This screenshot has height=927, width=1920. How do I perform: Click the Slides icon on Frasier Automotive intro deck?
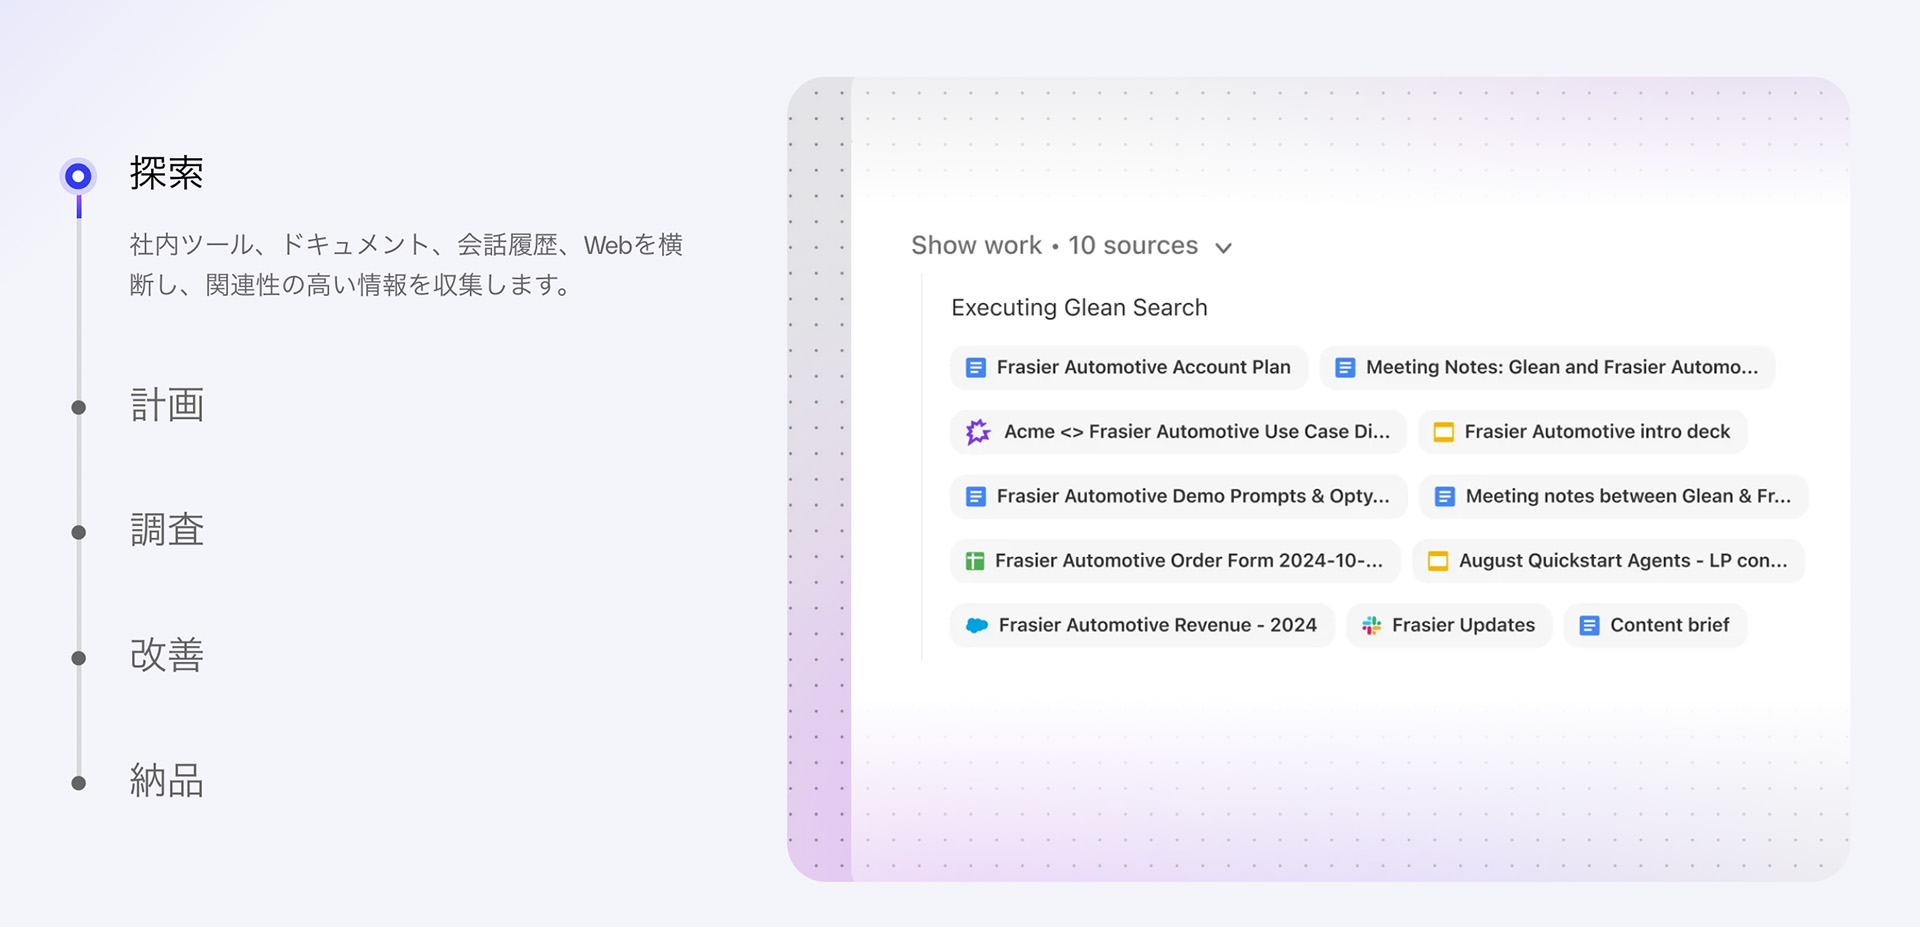[x=1443, y=431]
